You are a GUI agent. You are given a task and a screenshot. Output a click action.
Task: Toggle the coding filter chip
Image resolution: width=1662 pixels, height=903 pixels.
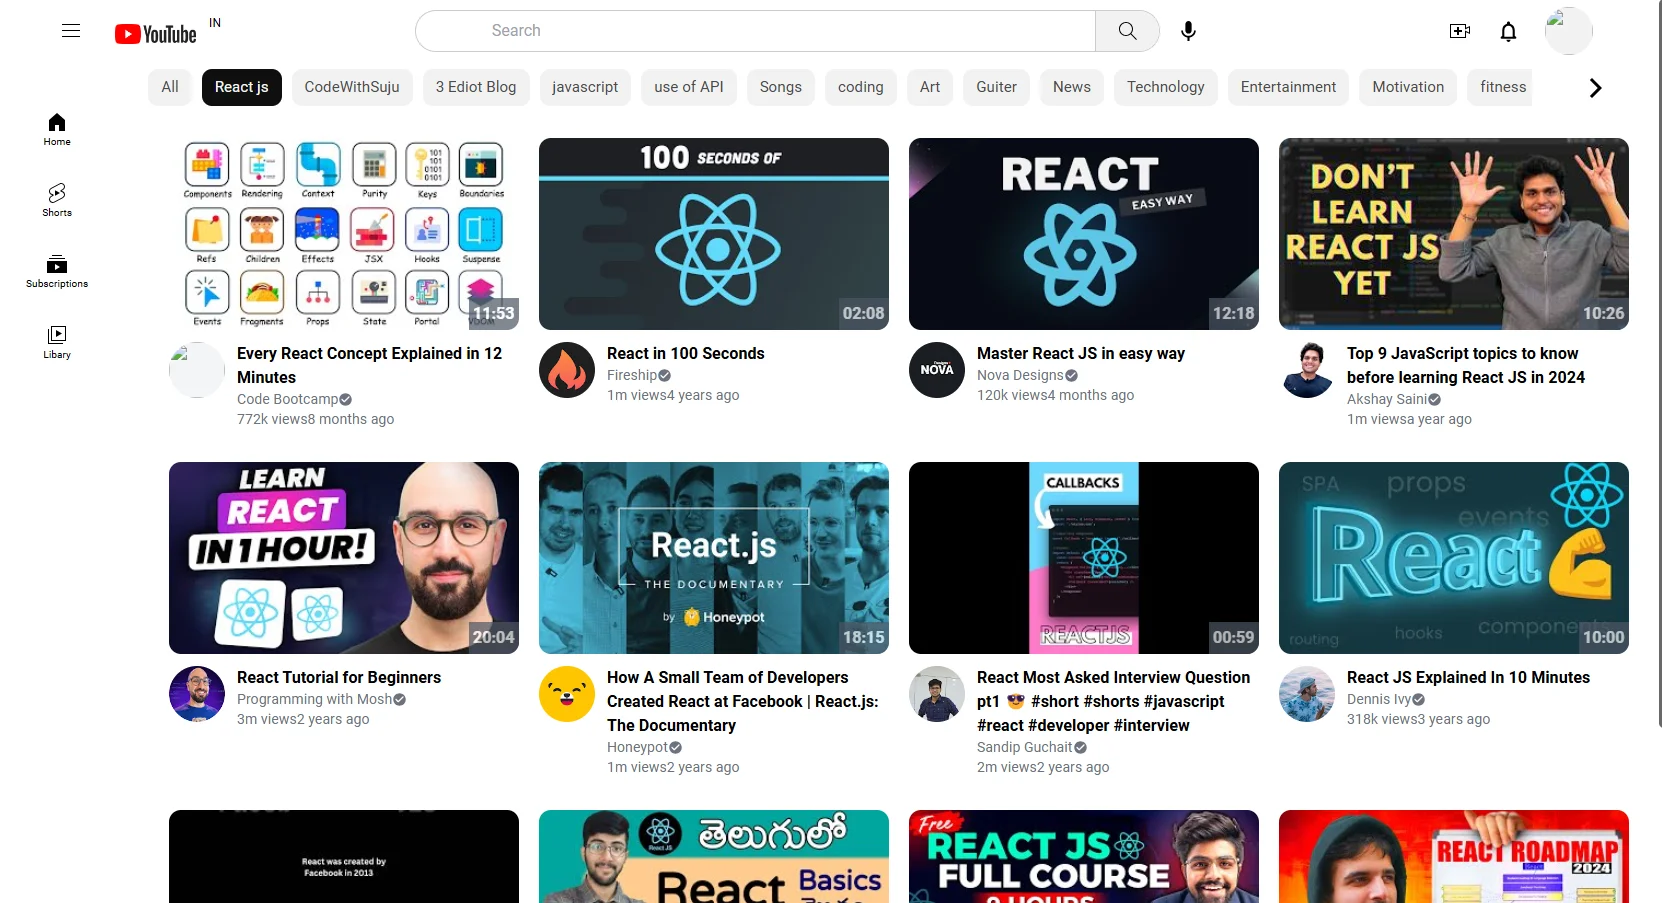tap(860, 87)
